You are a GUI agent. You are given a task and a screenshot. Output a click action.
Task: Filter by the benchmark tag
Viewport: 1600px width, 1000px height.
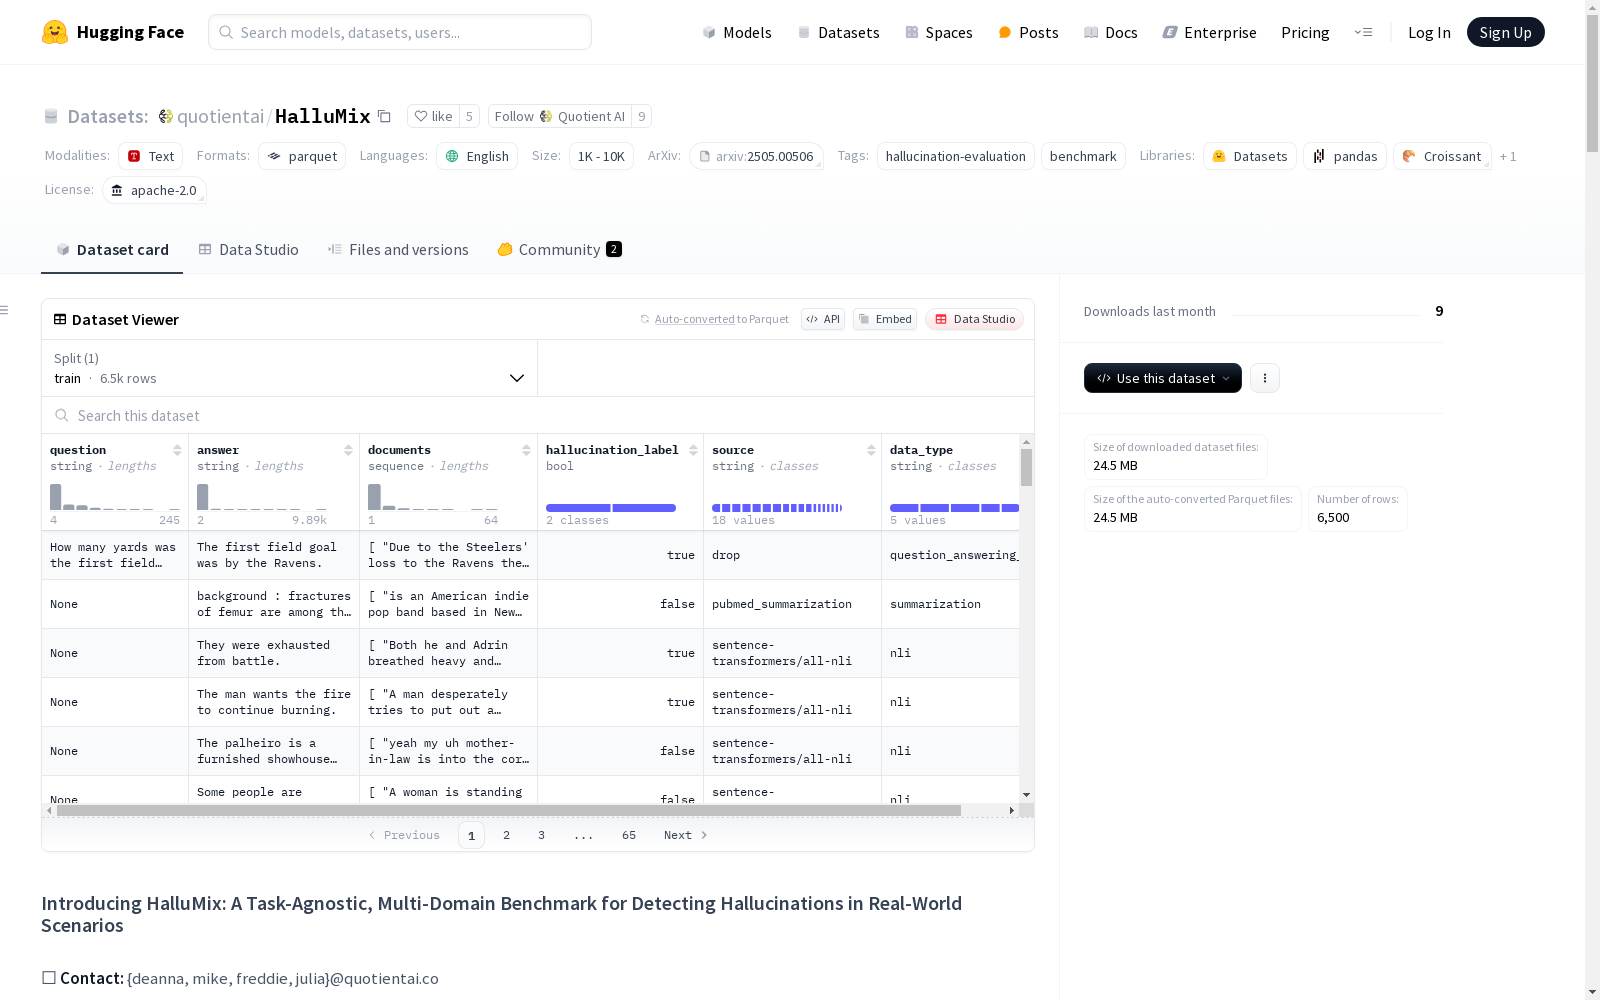(x=1083, y=156)
